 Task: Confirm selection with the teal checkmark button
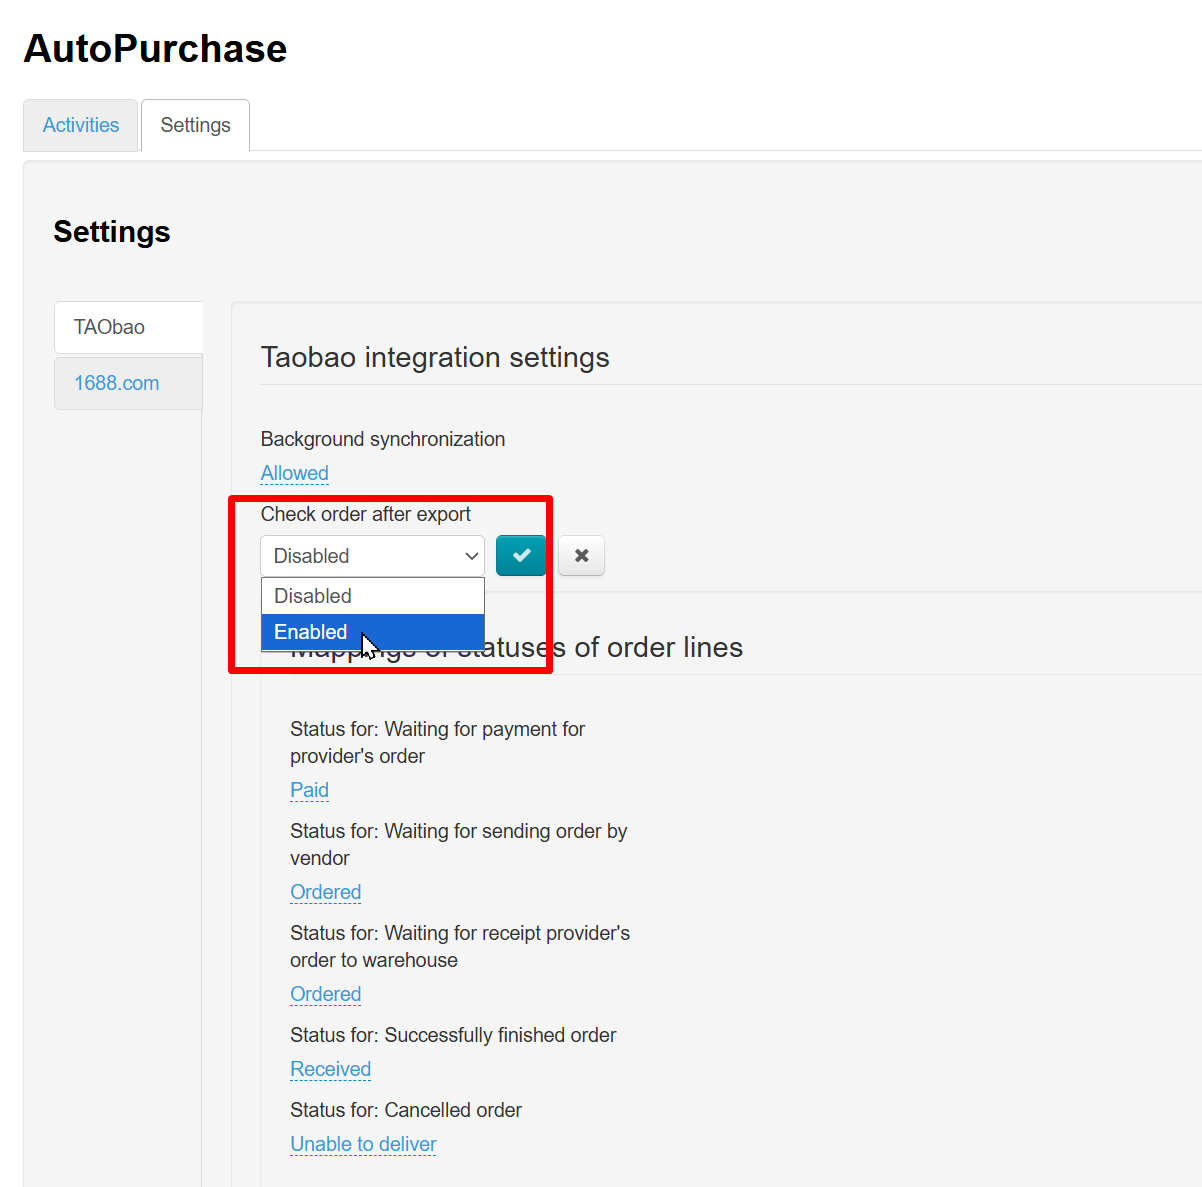pyautogui.click(x=521, y=555)
